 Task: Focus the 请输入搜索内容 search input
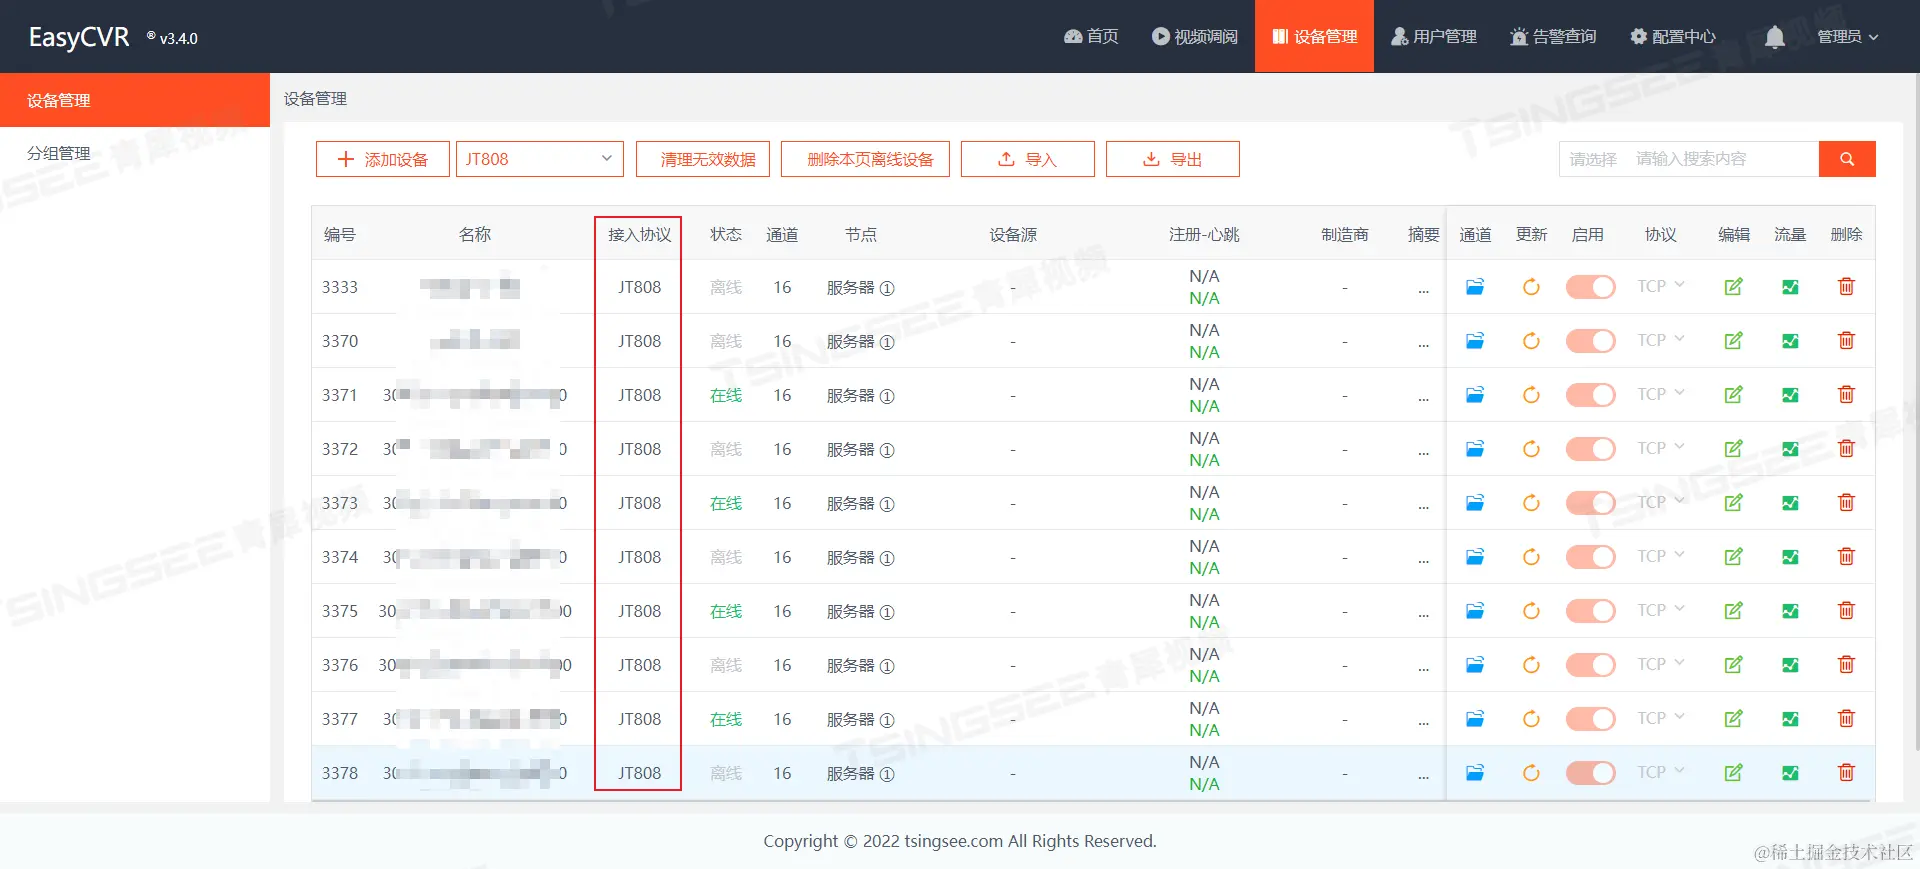[x=1722, y=159]
